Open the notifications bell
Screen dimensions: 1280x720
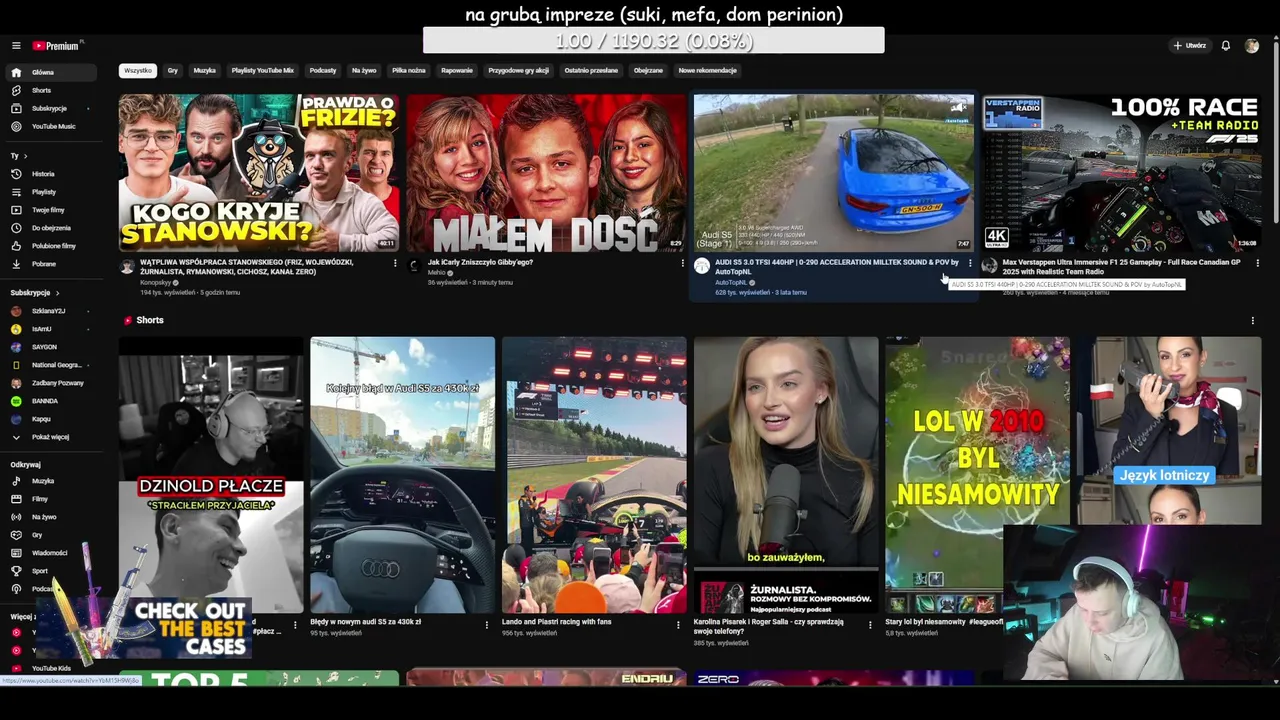(1225, 46)
